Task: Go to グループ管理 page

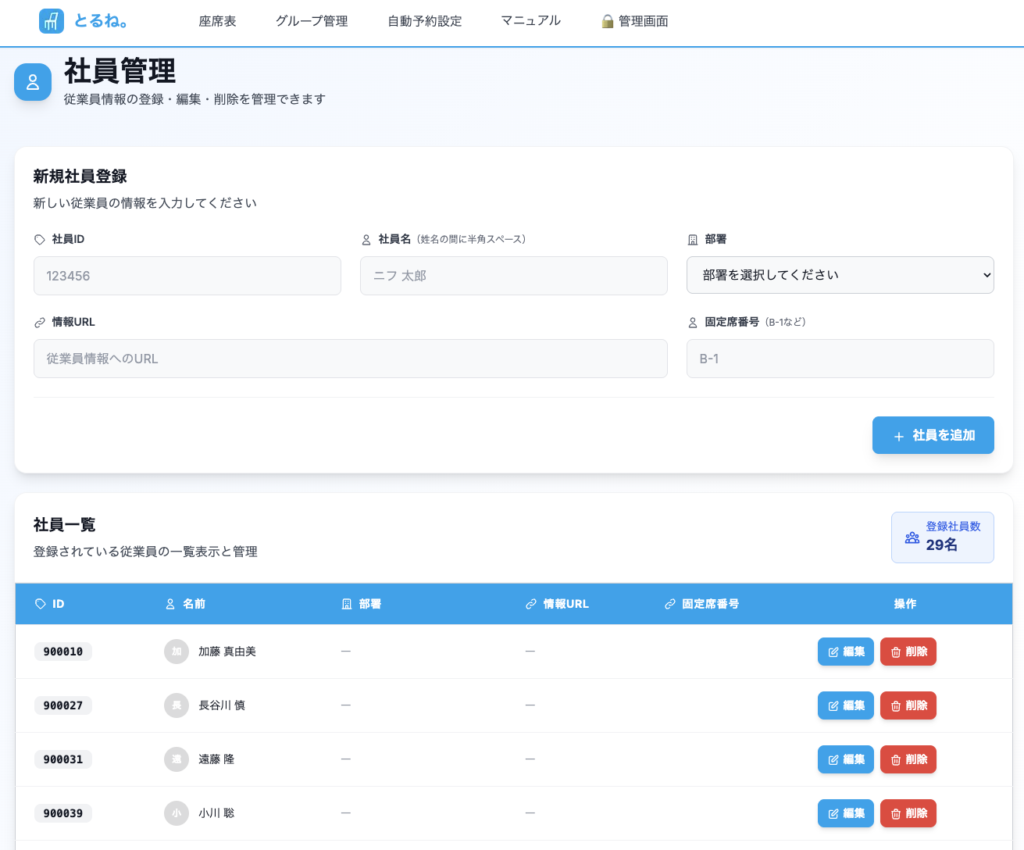Action: coord(311,21)
